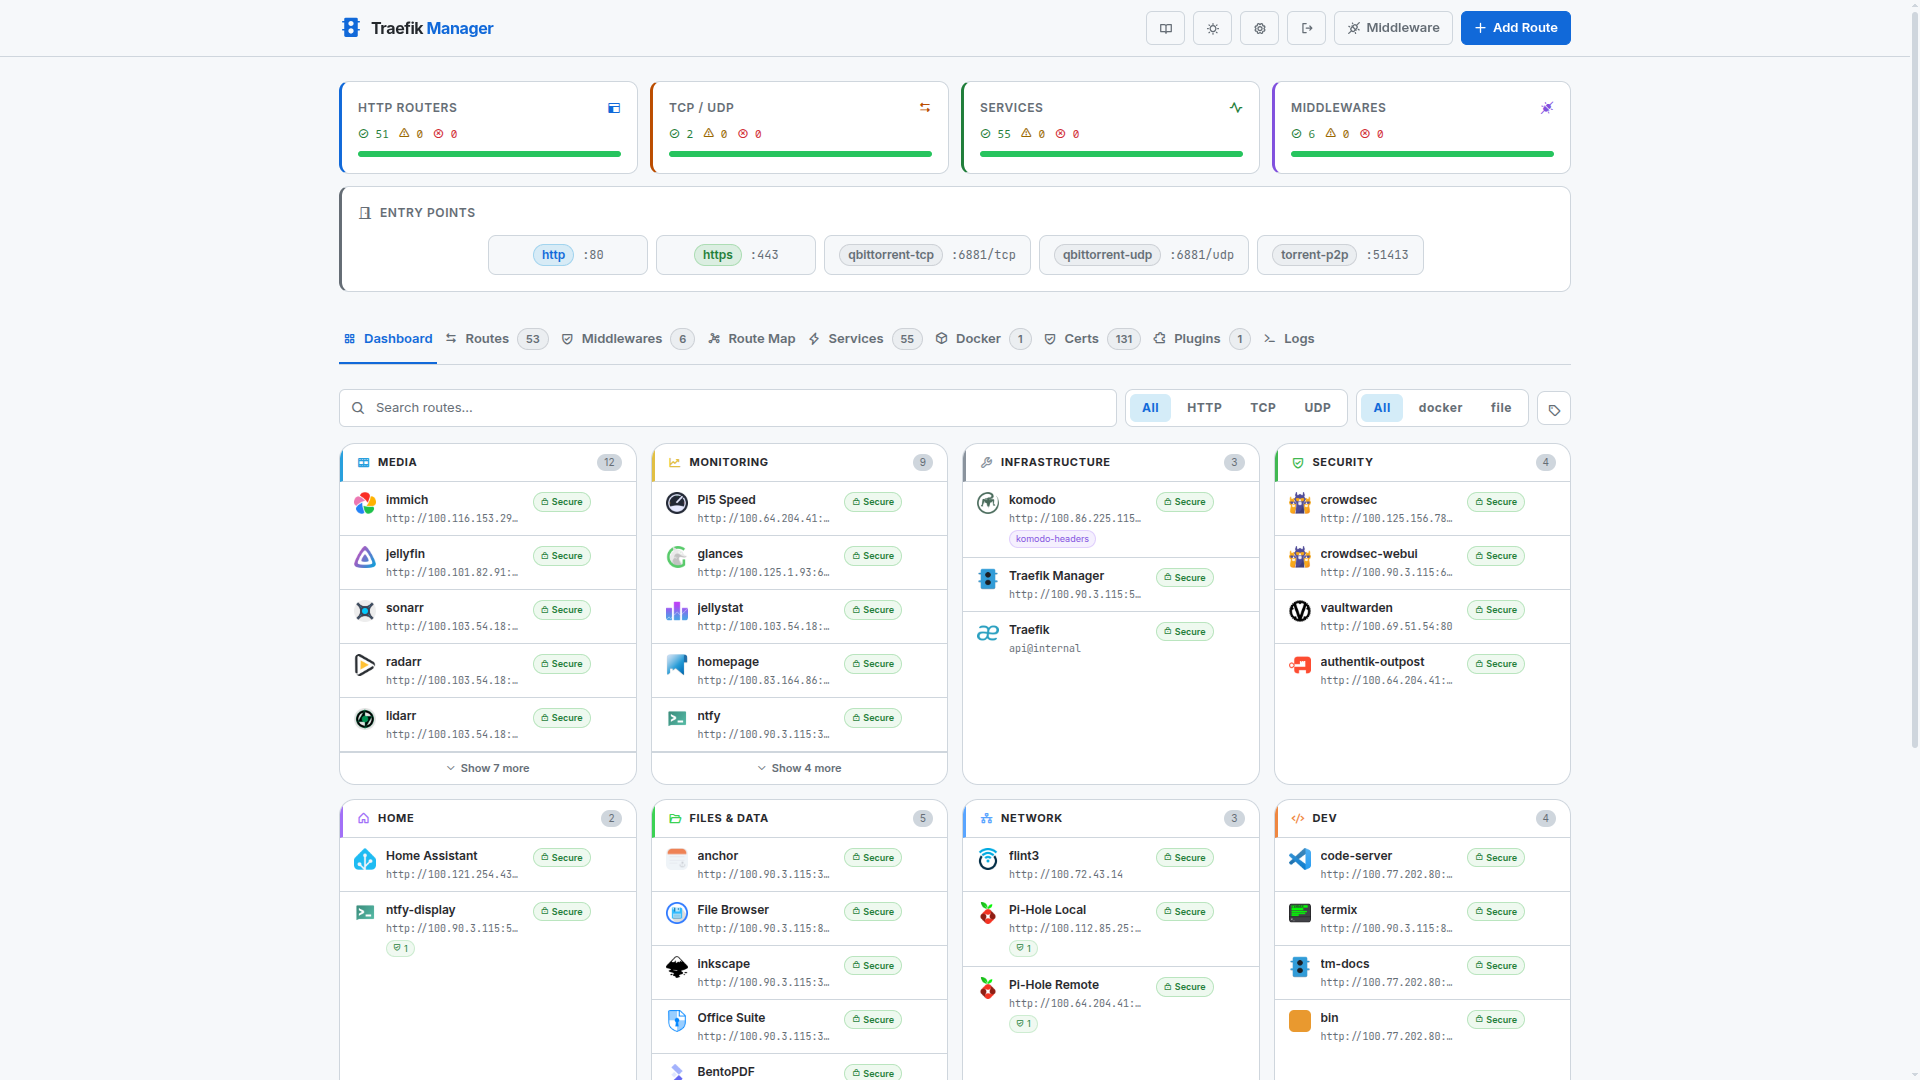Expand Show 7 more in Media section

click(488, 768)
